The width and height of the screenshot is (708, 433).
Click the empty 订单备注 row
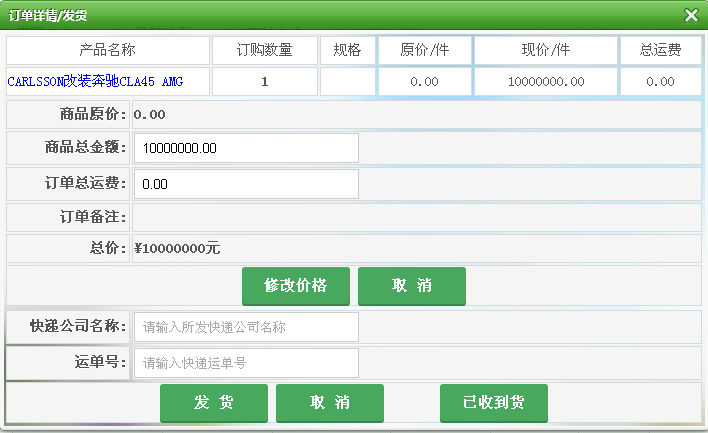(416, 217)
